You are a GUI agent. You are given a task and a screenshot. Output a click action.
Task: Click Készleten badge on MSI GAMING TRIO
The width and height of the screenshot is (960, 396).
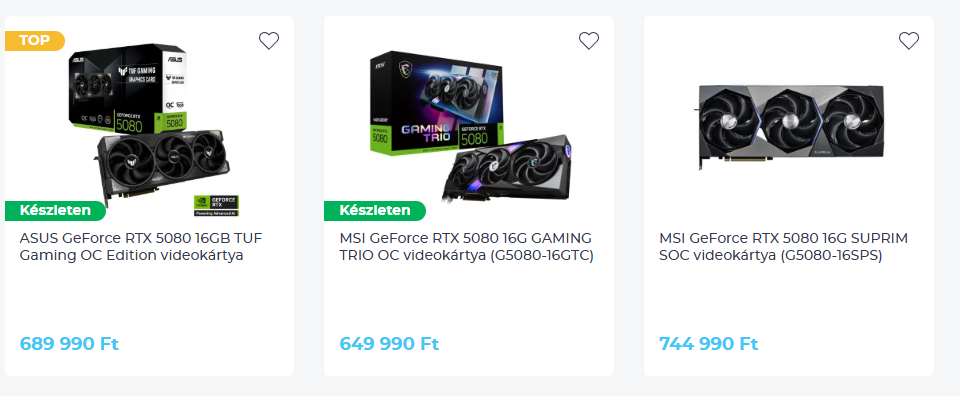click(x=375, y=211)
